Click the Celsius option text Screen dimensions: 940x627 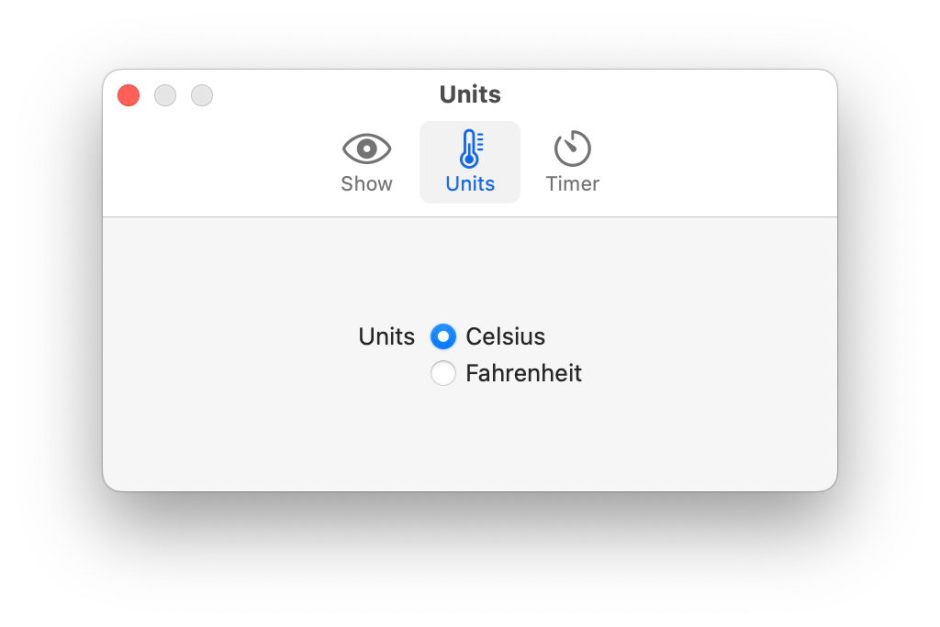[x=505, y=337]
